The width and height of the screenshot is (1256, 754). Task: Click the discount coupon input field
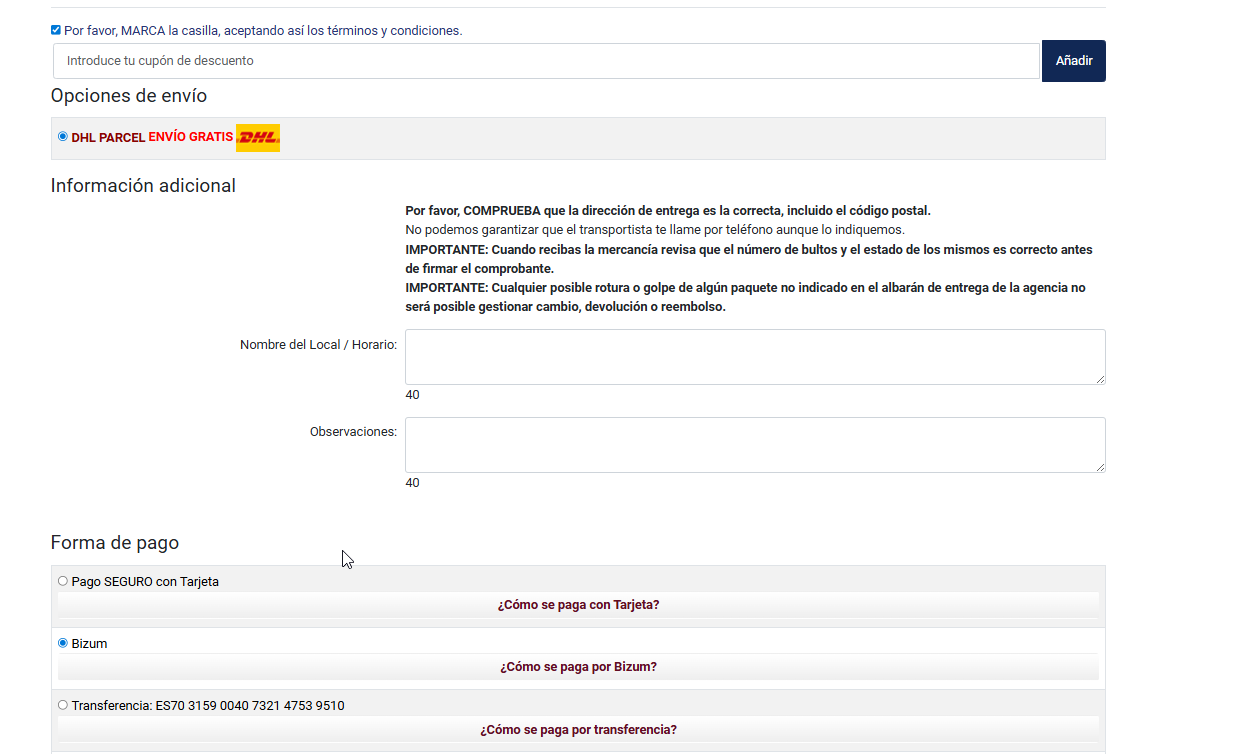tap(547, 61)
